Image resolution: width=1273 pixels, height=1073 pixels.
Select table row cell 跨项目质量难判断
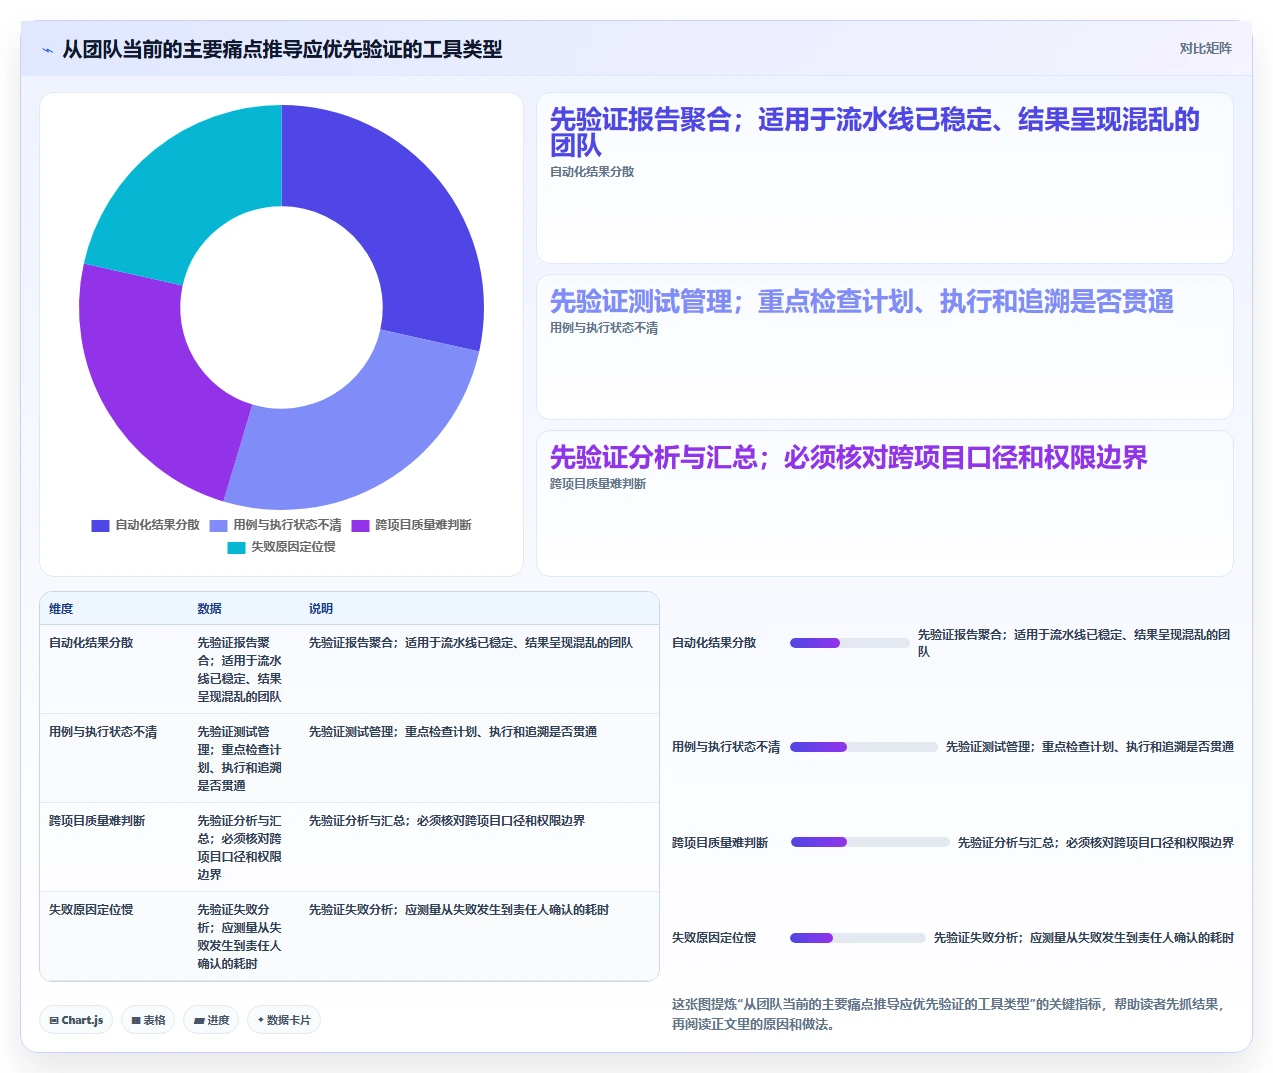(97, 821)
